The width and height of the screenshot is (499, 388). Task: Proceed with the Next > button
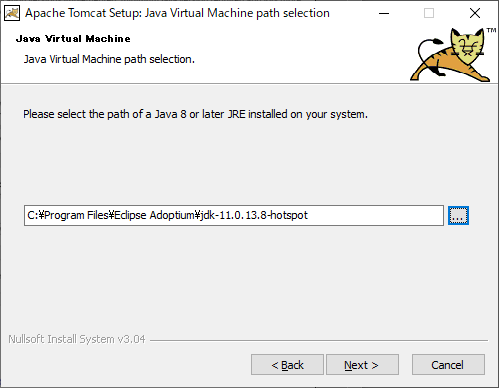[x=362, y=365]
